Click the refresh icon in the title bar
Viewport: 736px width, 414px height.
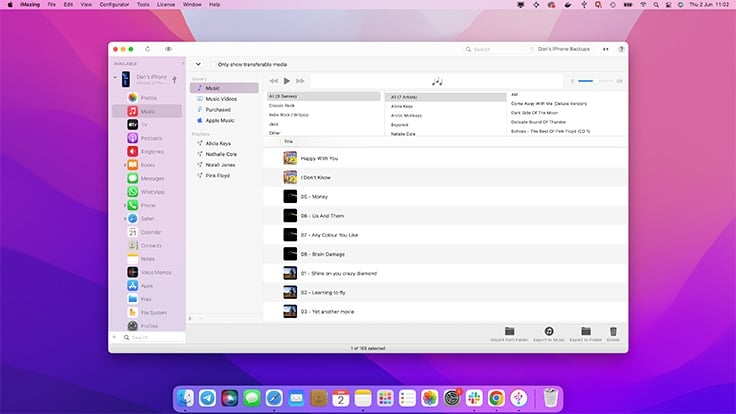tap(147, 49)
